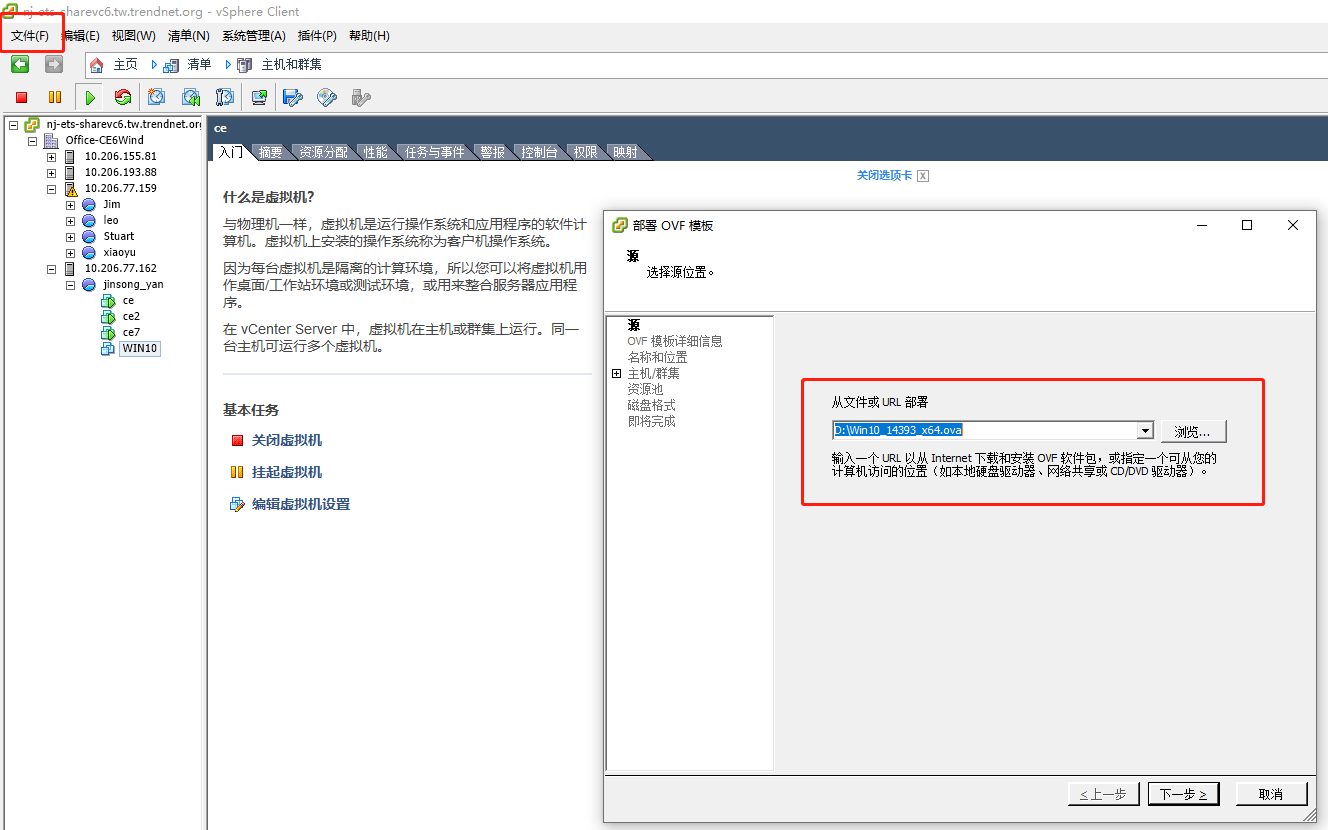Click the USB device connect icon
Screen dimensions: 1328x830
[x=361, y=97]
